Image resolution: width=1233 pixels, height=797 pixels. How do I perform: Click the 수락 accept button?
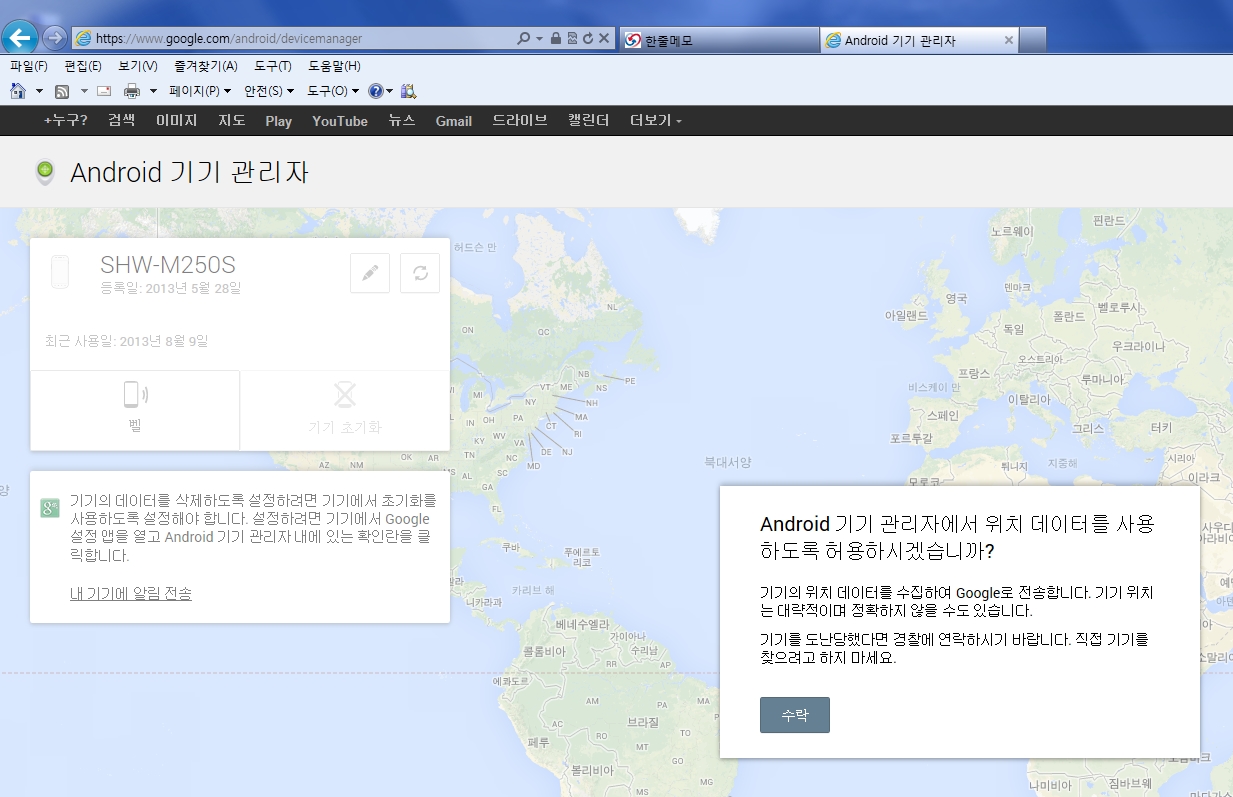[795, 715]
